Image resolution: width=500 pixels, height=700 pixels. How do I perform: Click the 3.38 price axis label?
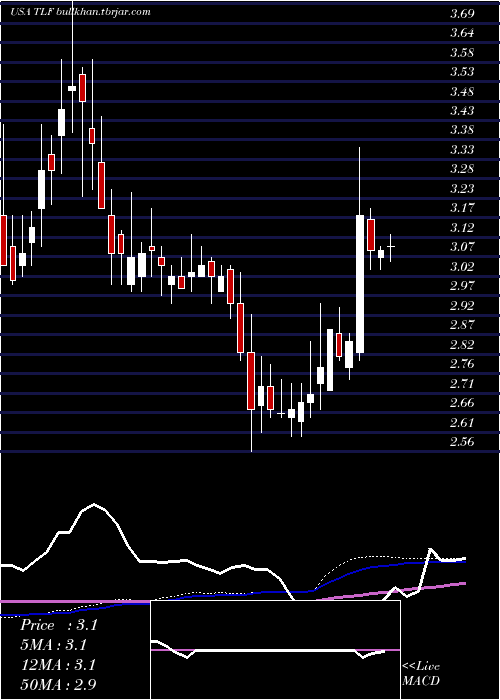click(462, 130)
